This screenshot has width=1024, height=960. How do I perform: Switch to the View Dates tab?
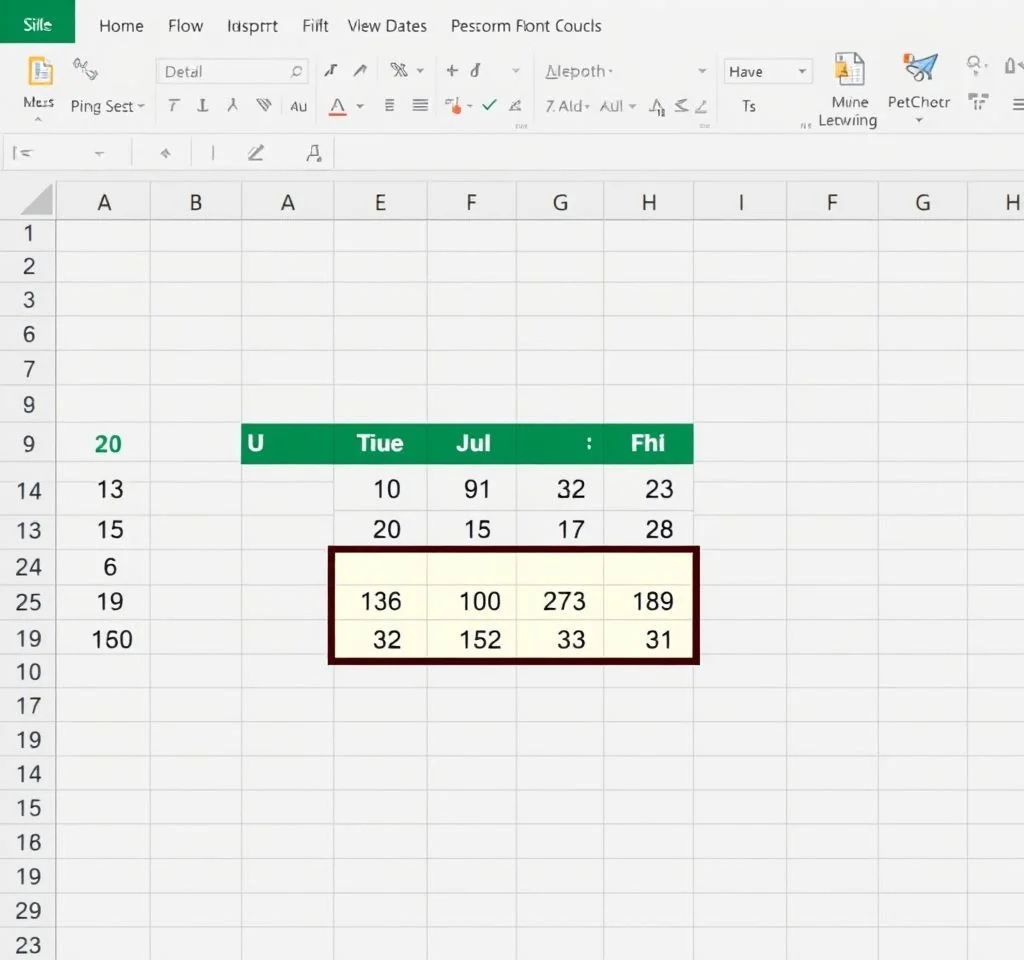pyautogui.click(x=386, y=26)
